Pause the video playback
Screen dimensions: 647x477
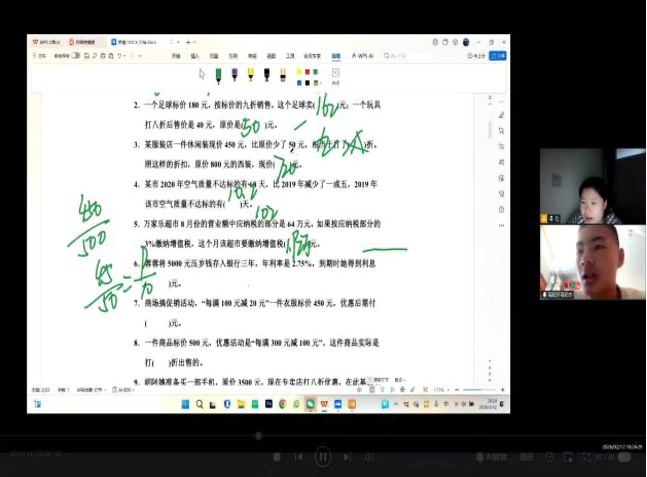(x=323, y=457)
